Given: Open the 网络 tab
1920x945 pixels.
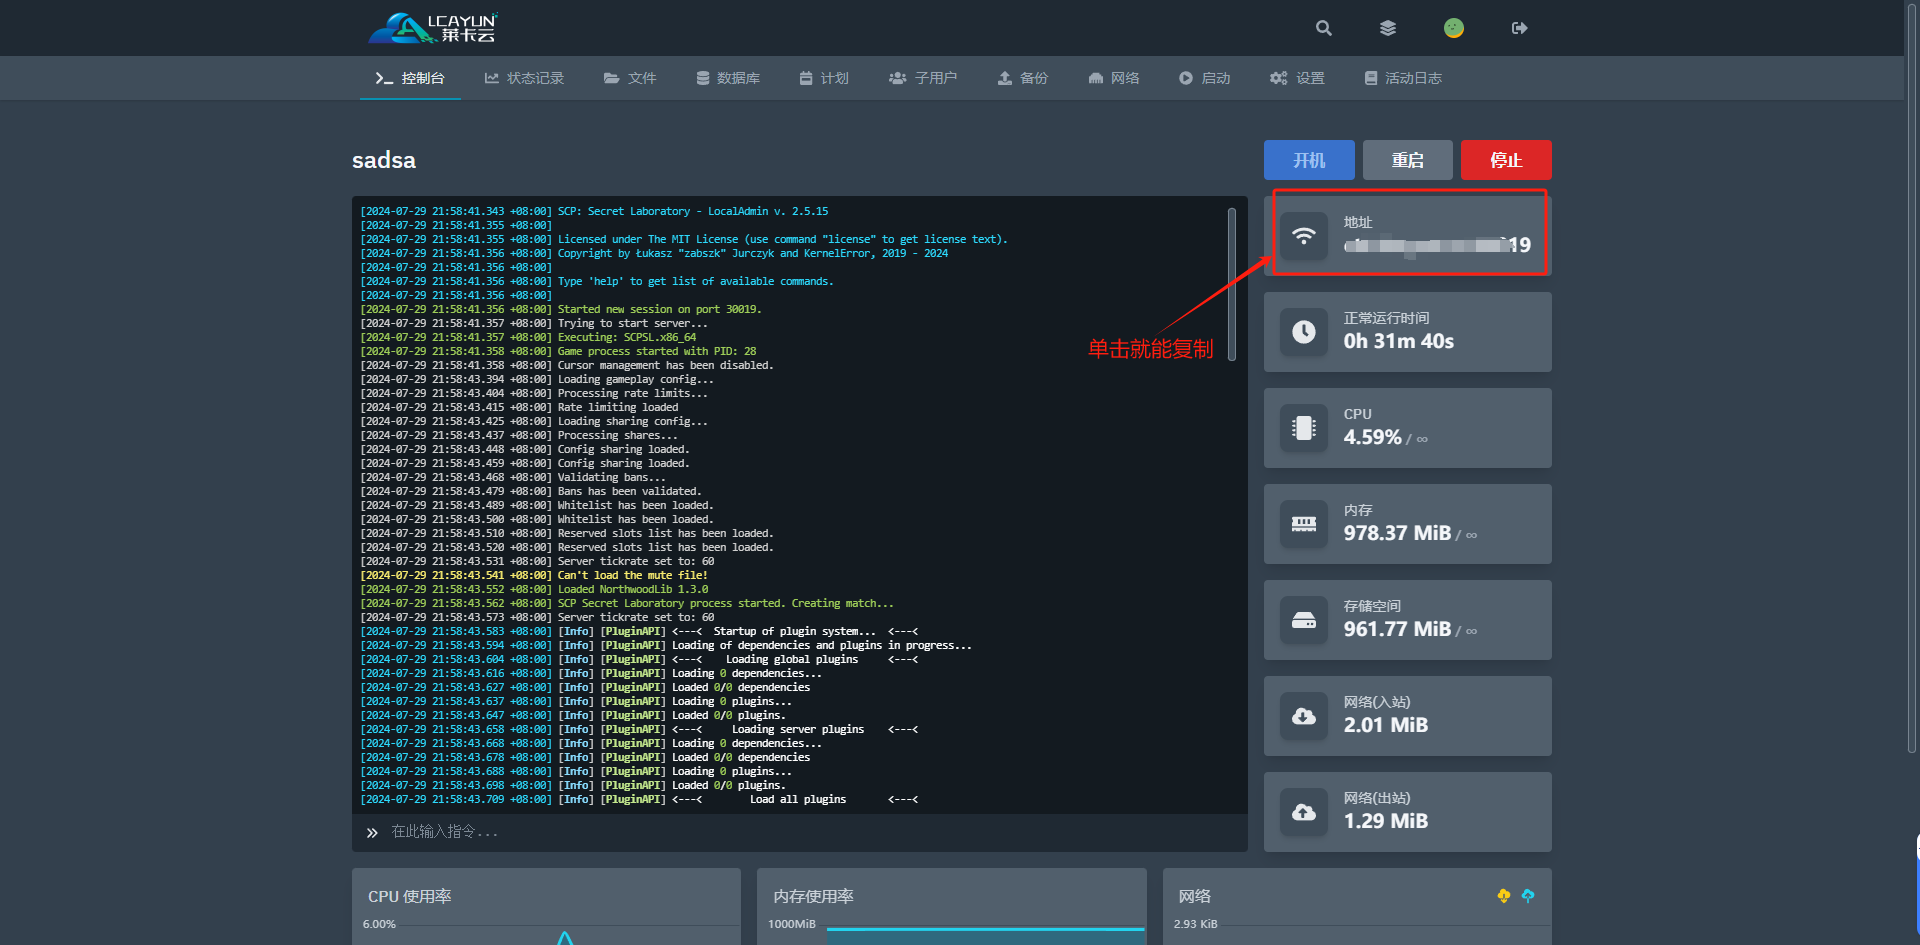Looking at the screenshot, I should coord(1114,78).
